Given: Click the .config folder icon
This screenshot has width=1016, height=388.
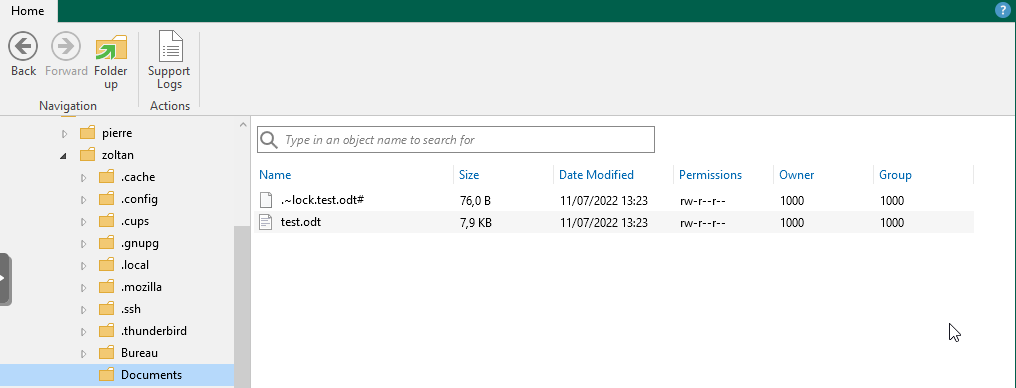Looking at the screenshot, I should (x=106, y=199).
